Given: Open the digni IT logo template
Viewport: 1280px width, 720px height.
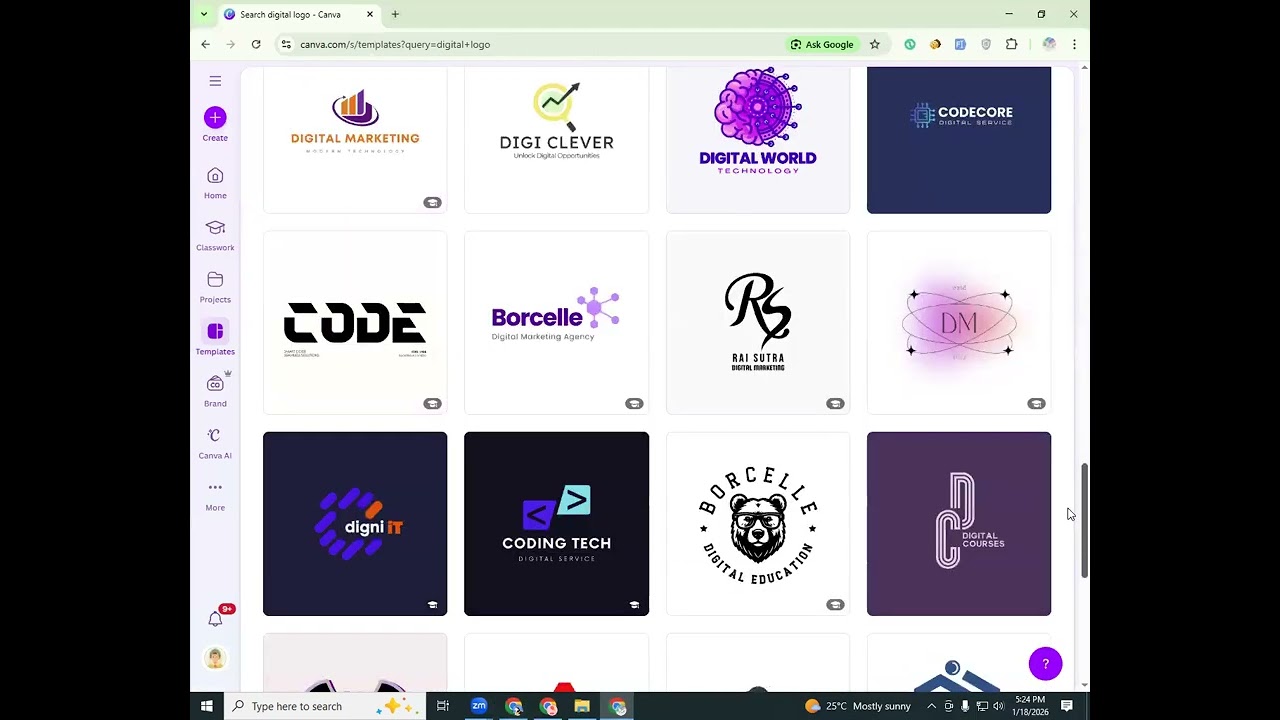Looking at the screenshot, I should 355,524.
